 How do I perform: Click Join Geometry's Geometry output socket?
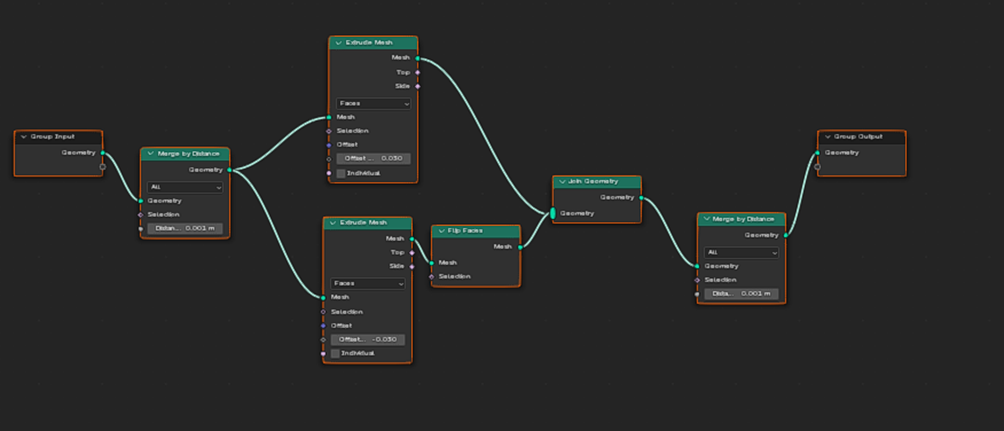pyautogui.click(x=640, y=197)
